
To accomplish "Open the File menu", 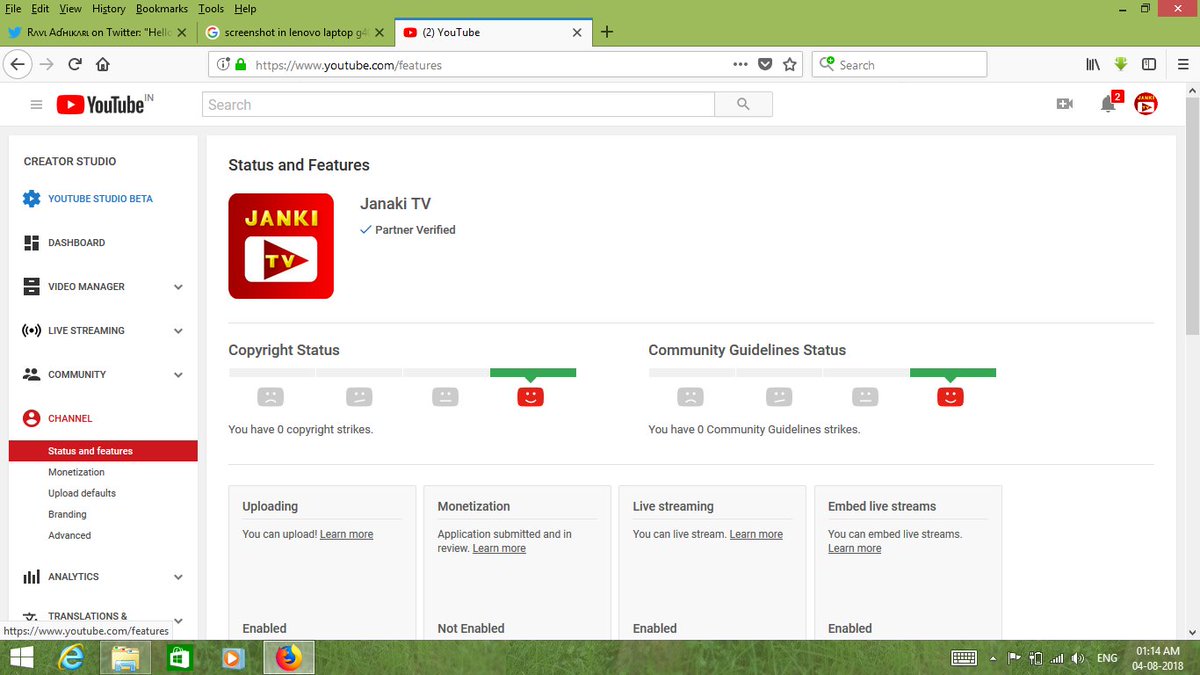I will pyautogui.click(x=13, y=9).
